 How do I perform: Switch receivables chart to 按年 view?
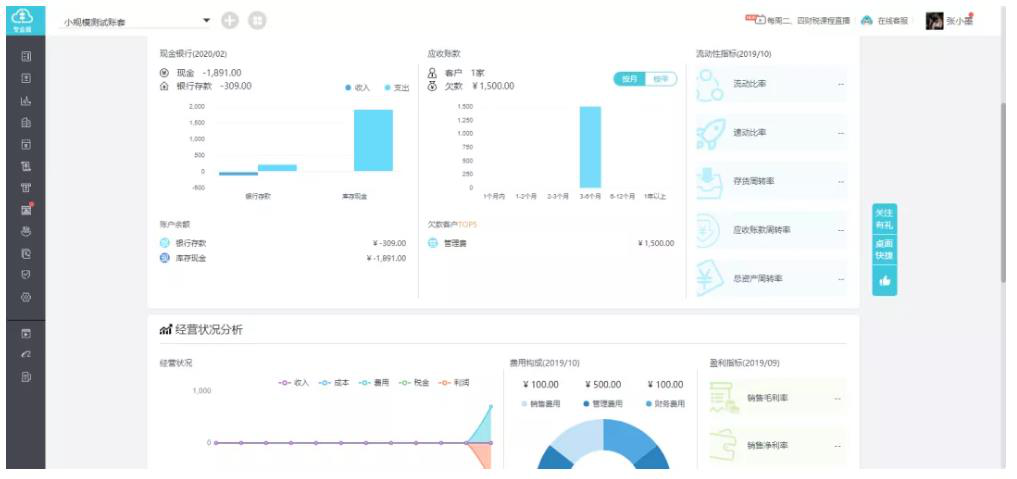(661, 79)
